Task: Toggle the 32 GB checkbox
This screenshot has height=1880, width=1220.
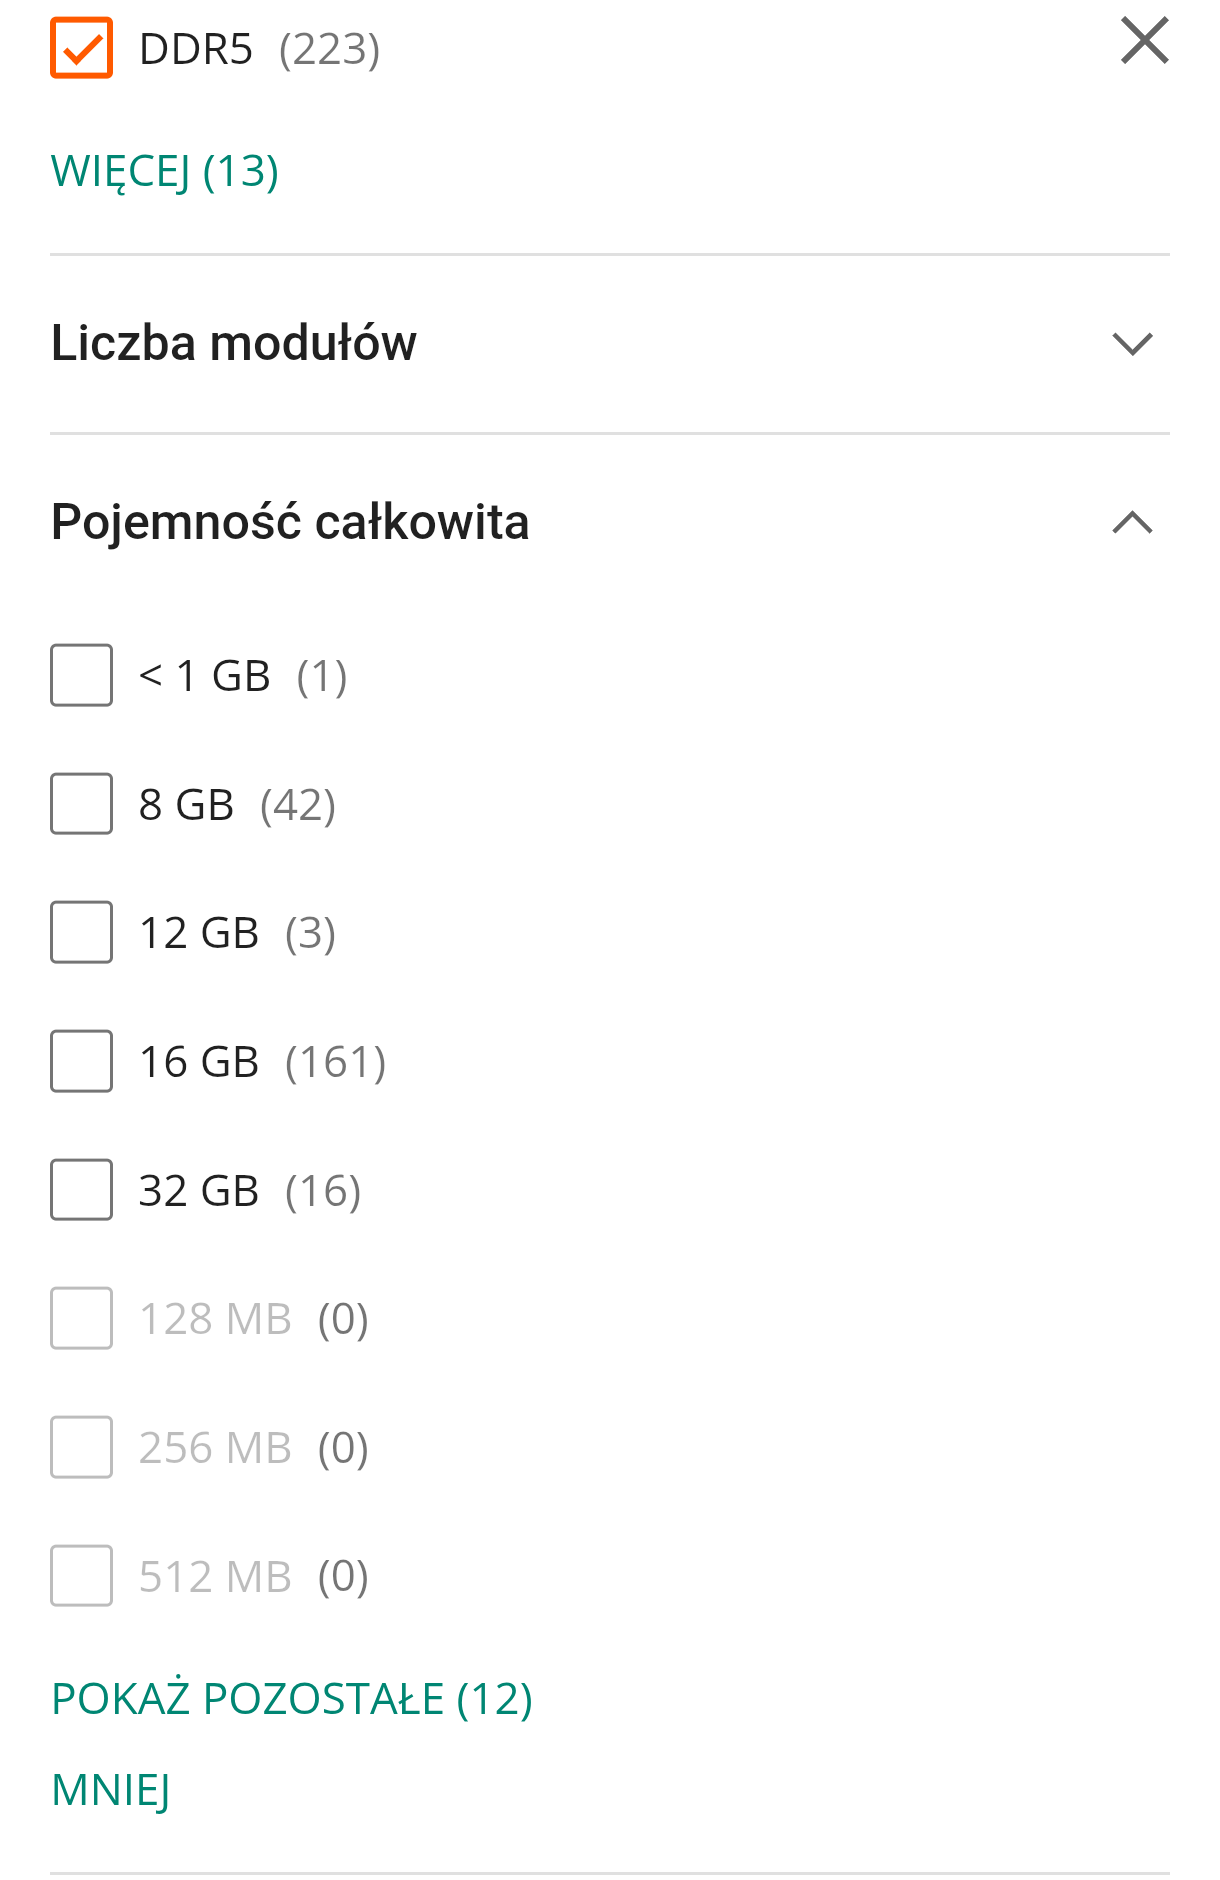Action: tap(81, 1190)
